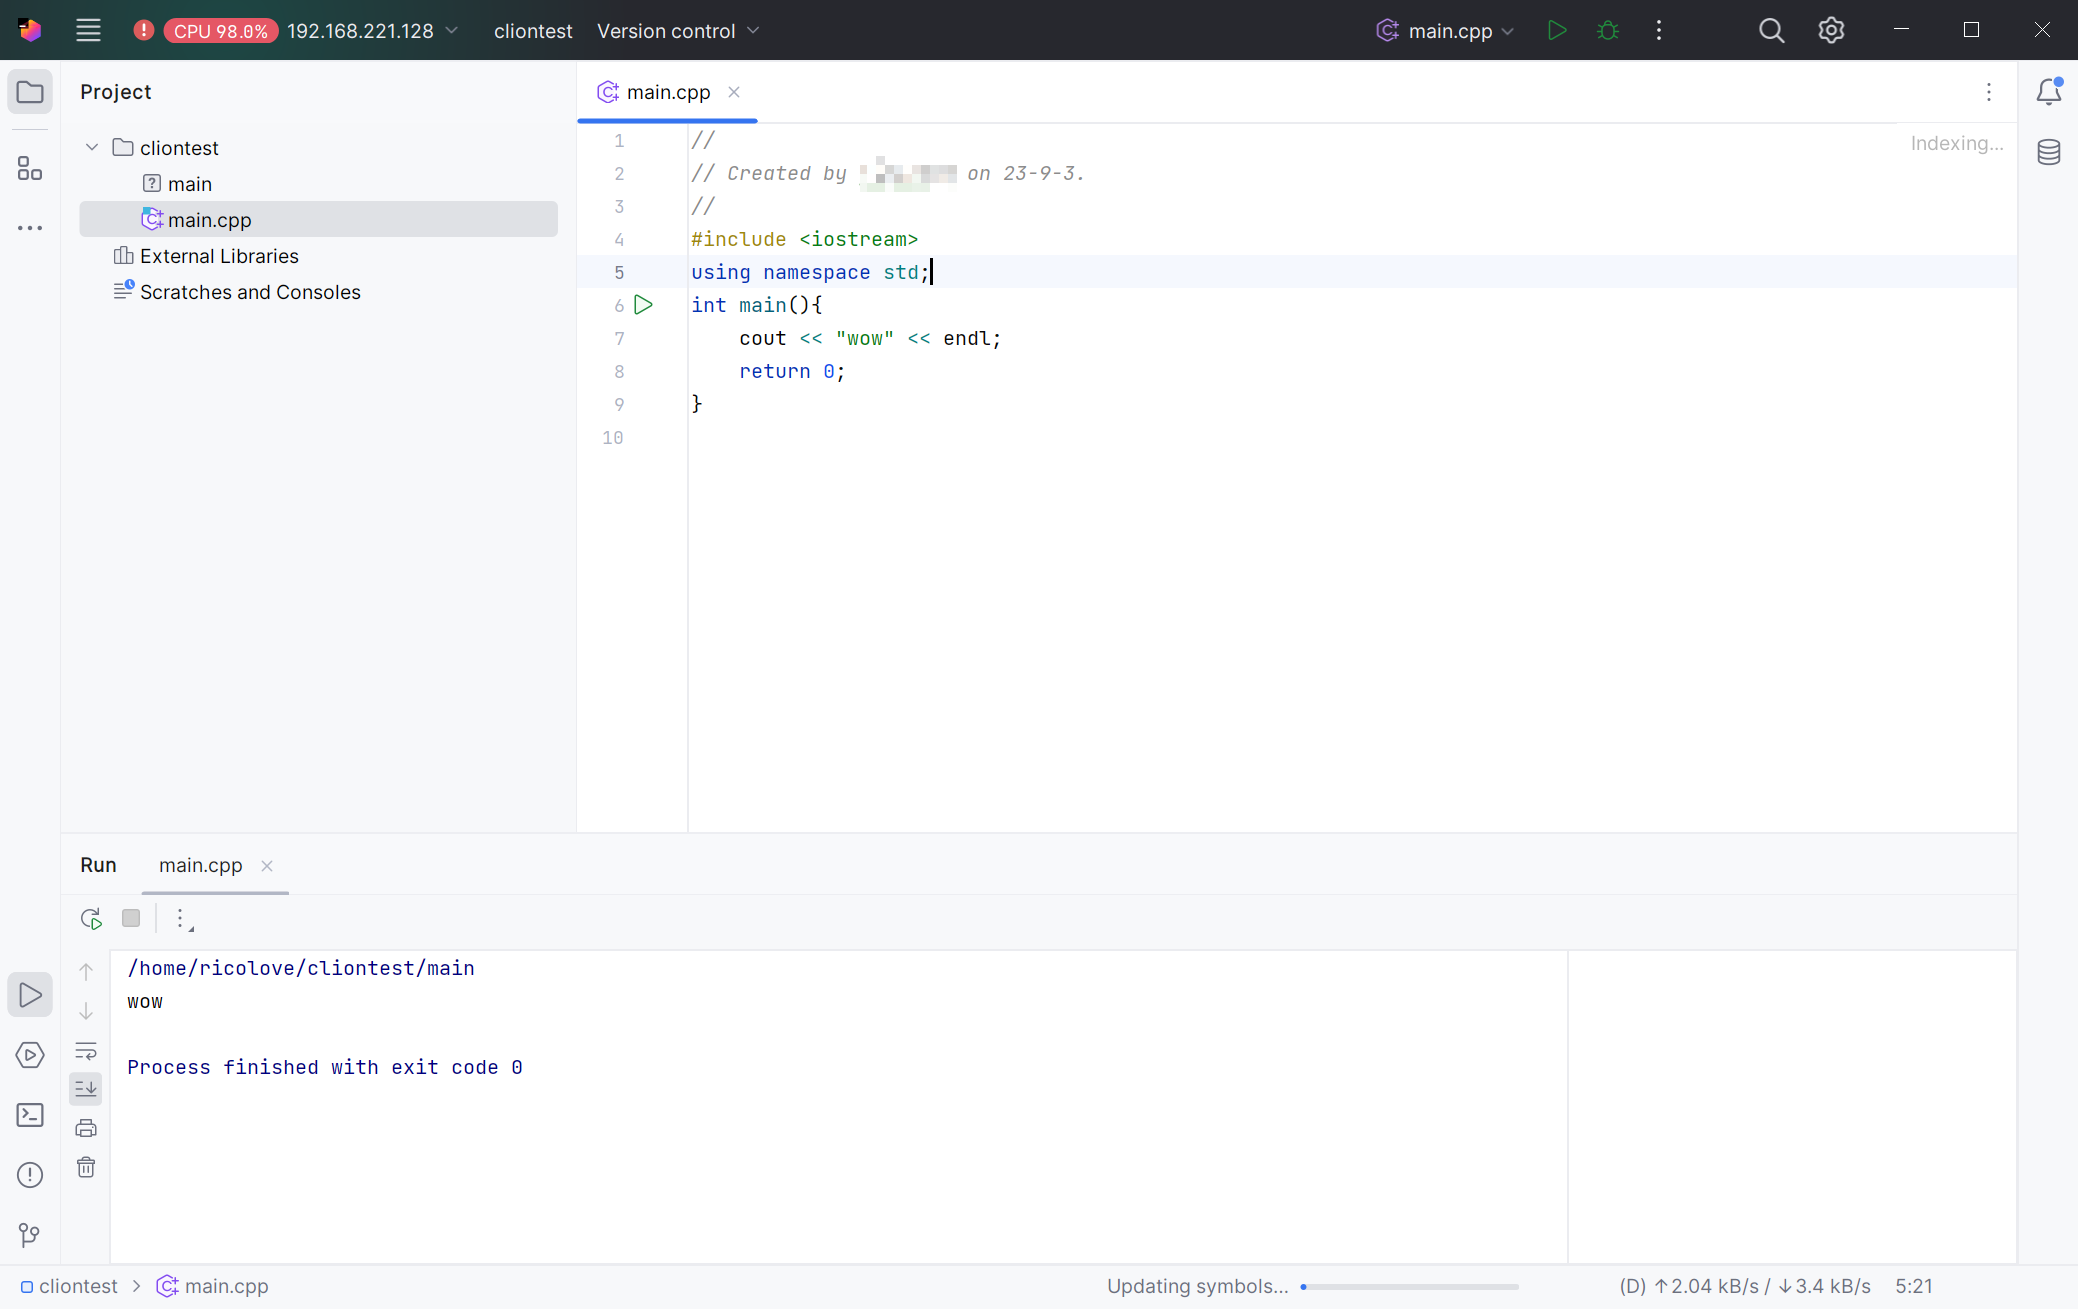The height and width of the screenshot is (1309, 2078).
Task: Click the run gutter icon beside int main
Action: [644, 305]
